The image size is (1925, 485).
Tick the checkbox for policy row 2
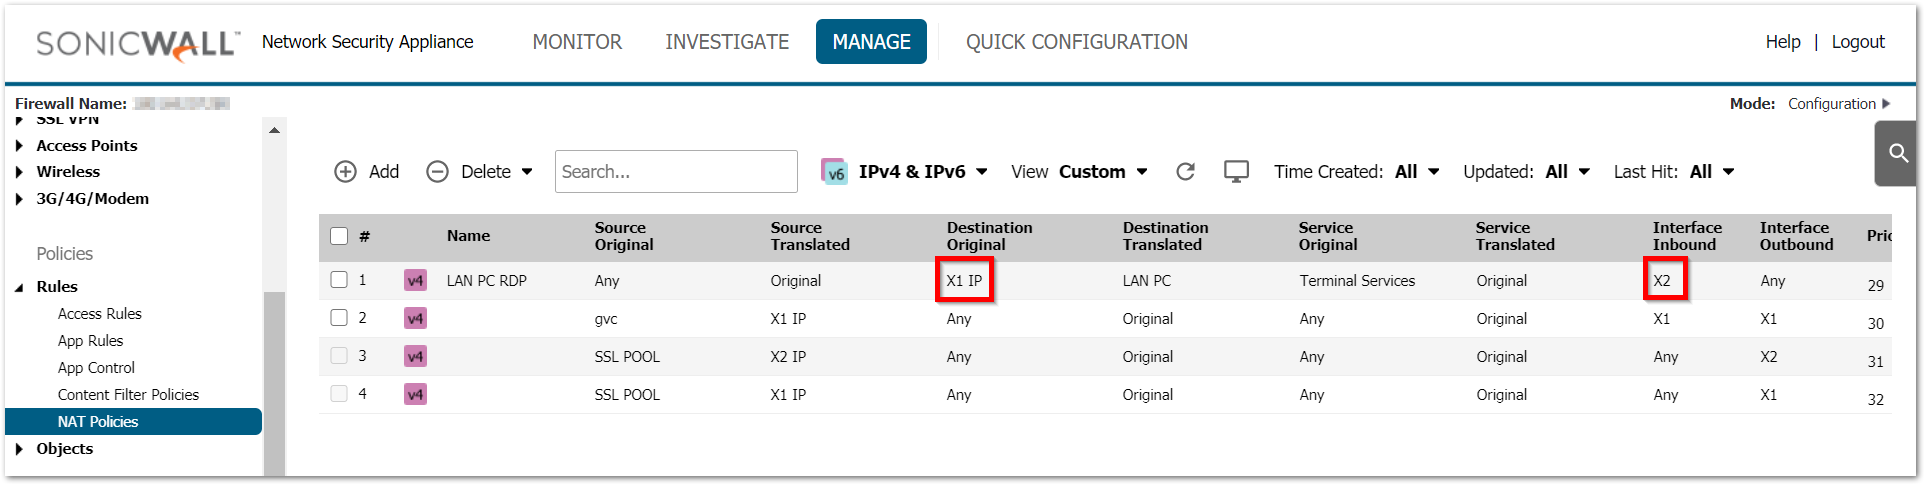pos(339,318)
